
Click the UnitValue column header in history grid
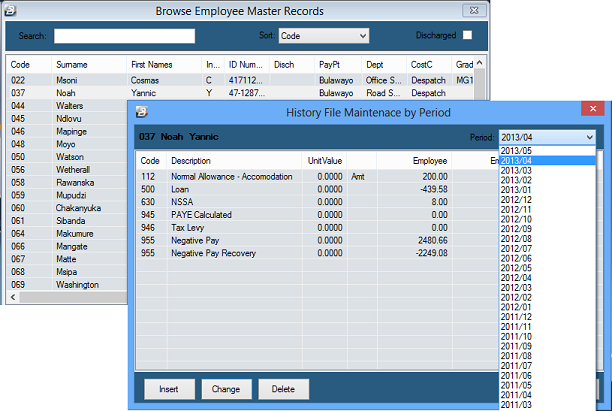coord(325,160)
